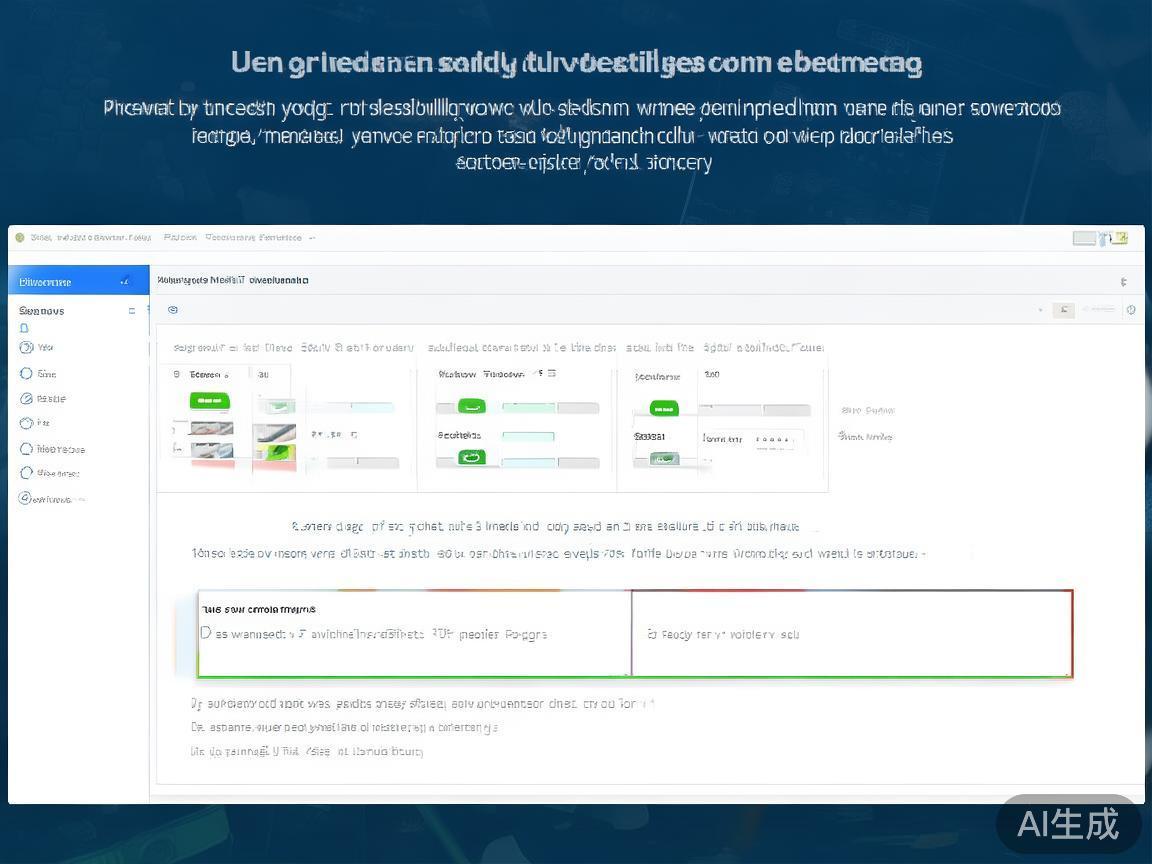
Task: Click the eye icon in the content toolbar
Action: tap(173, 310)
